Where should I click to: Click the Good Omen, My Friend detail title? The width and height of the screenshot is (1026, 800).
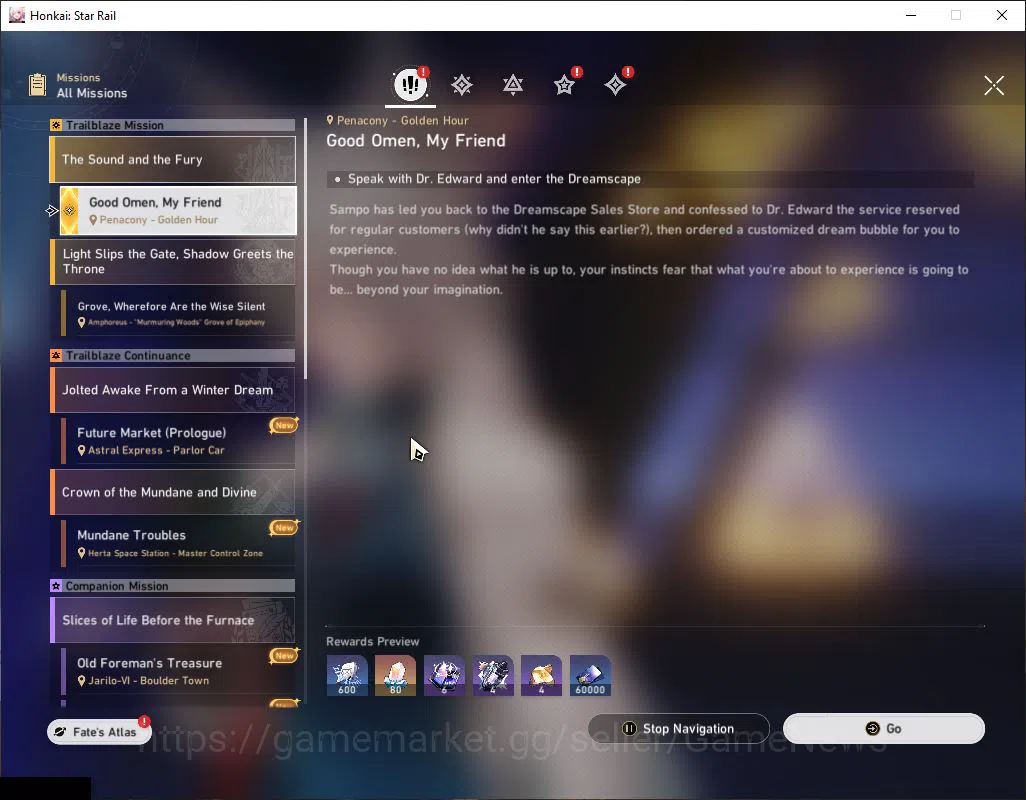pyautogui.click(x=416, y=141)
